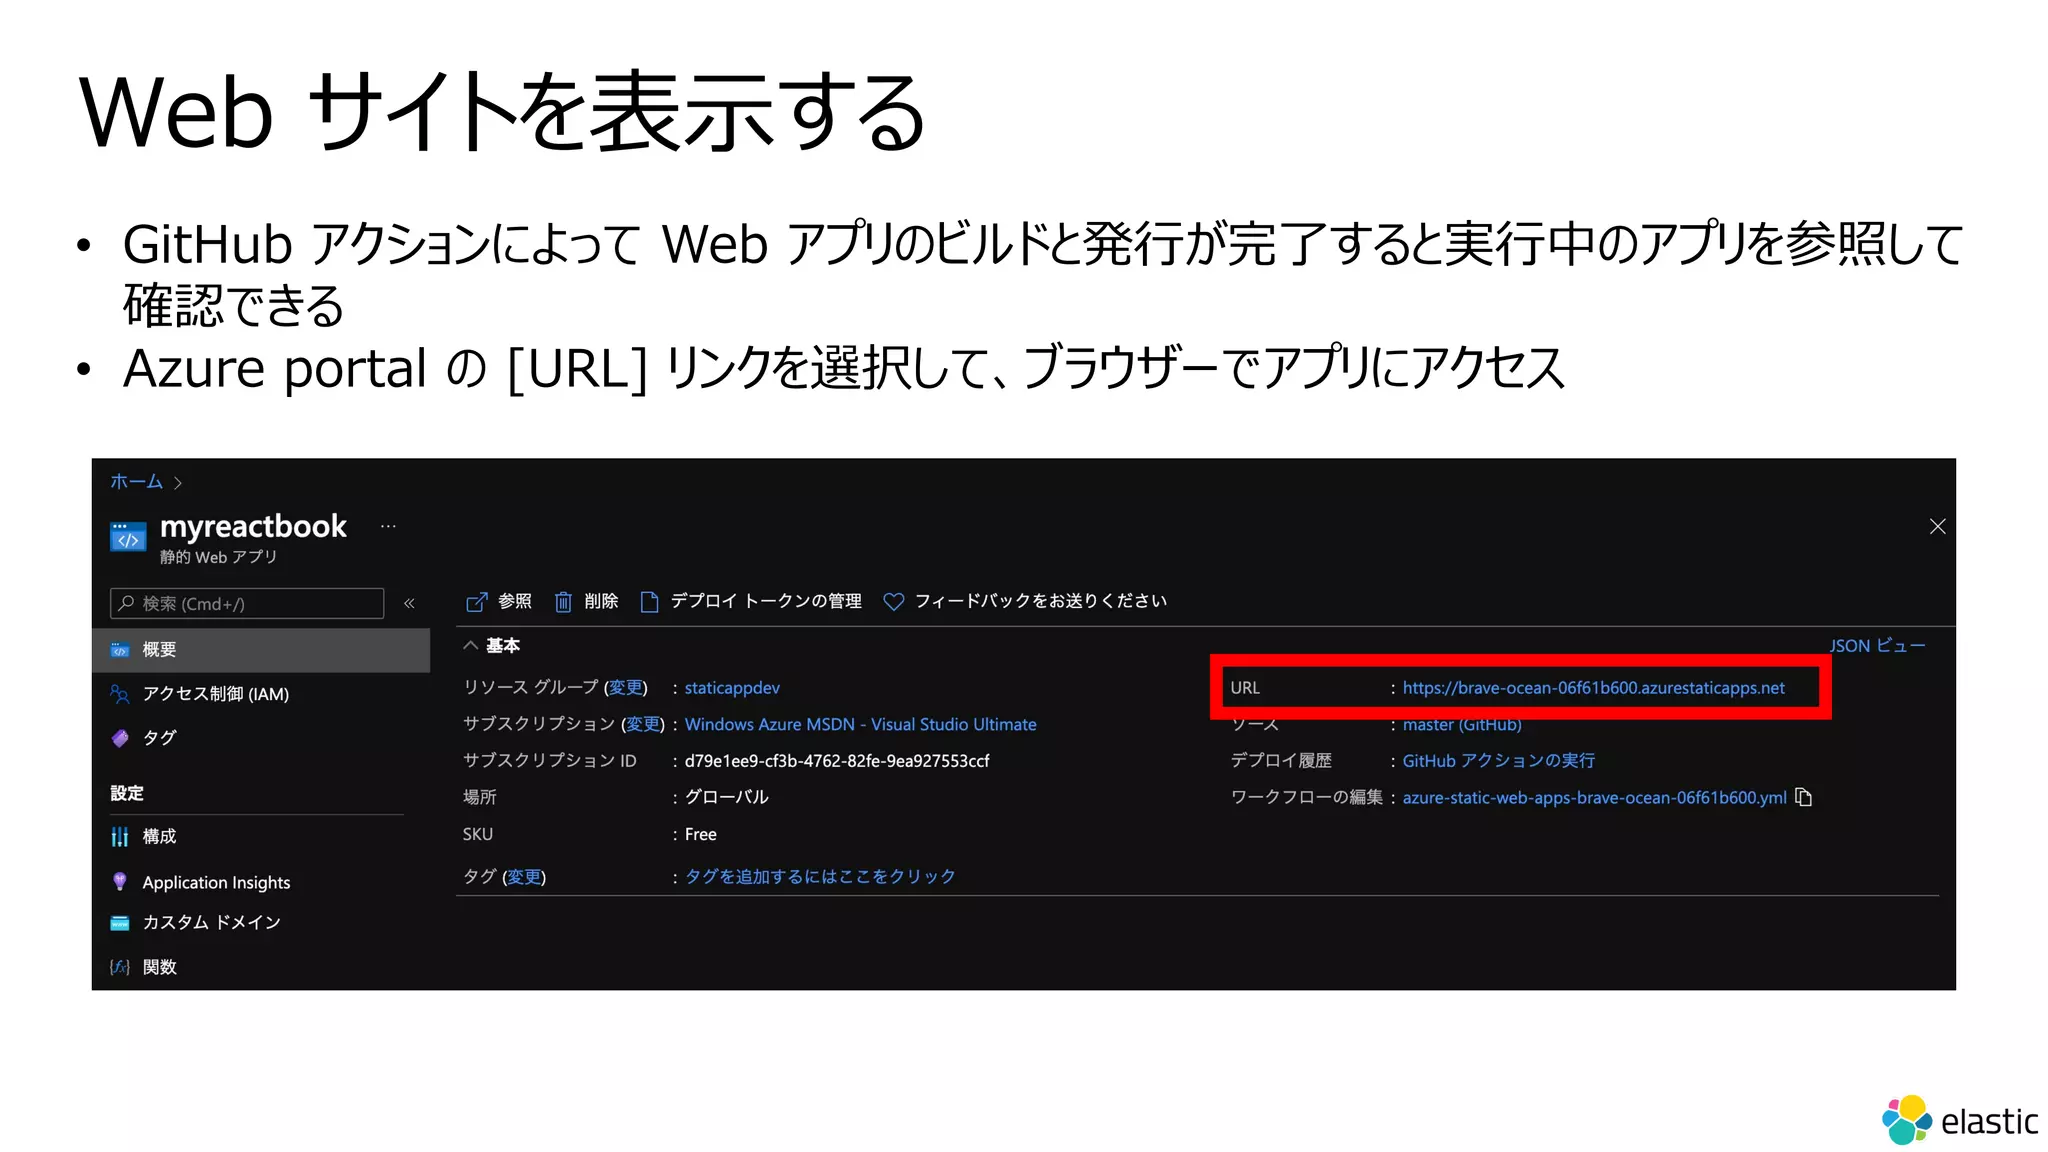The image size is (2048, 1152).
Task: Open the more options ellipsis beside myreactbook
Action: click(x=388, y=526)
